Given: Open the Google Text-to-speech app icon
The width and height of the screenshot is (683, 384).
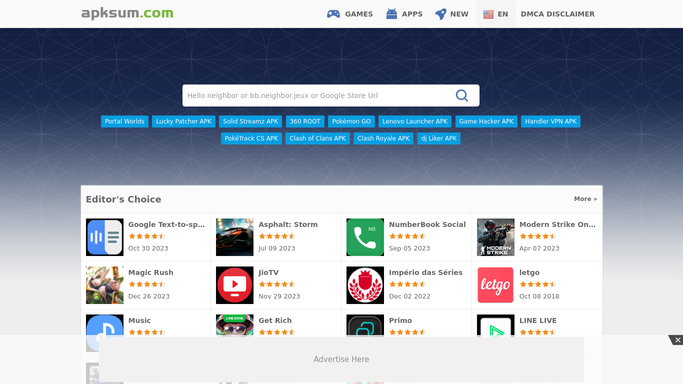Looking at the screenshot, I should click(105, 237).
